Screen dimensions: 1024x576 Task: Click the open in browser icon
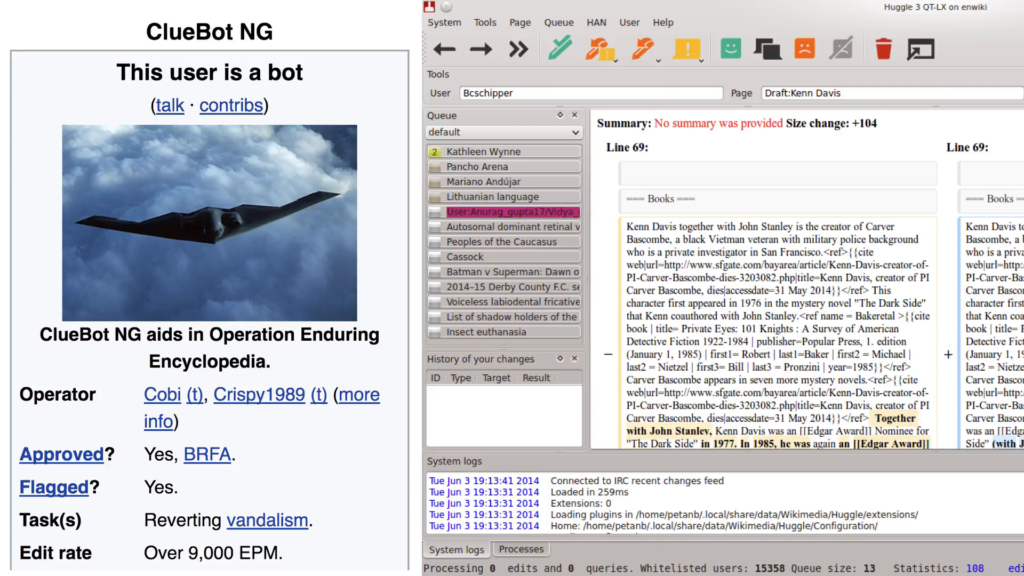[921, 49]
